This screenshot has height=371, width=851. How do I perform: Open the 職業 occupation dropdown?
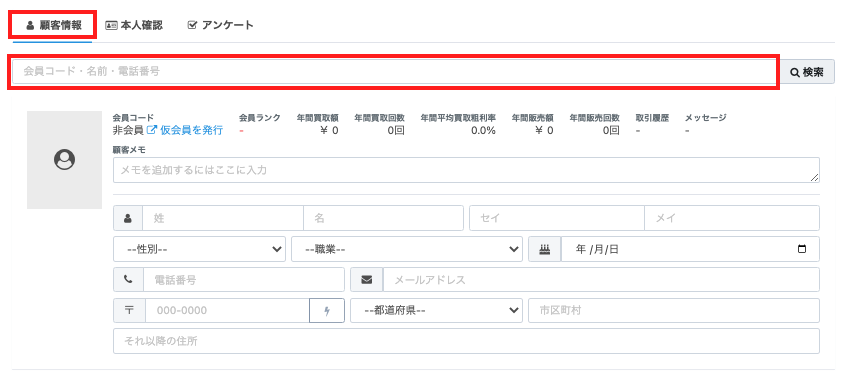pyautogui.click(x=407, y=249)
